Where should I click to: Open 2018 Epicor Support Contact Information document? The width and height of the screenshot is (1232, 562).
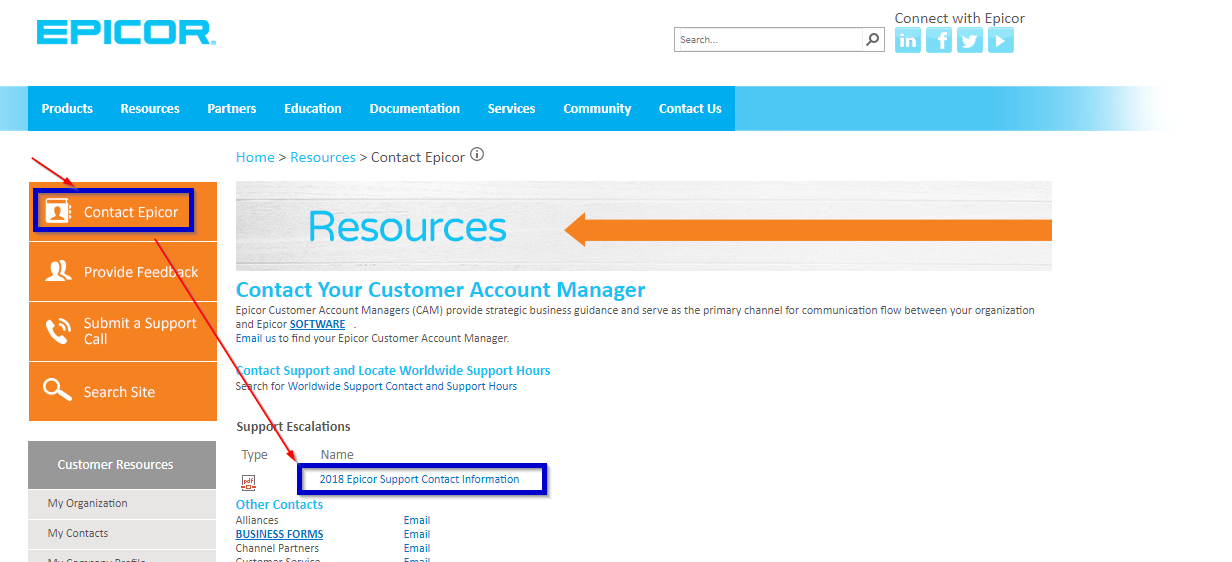pyautogui.click(x=419, y=479)
